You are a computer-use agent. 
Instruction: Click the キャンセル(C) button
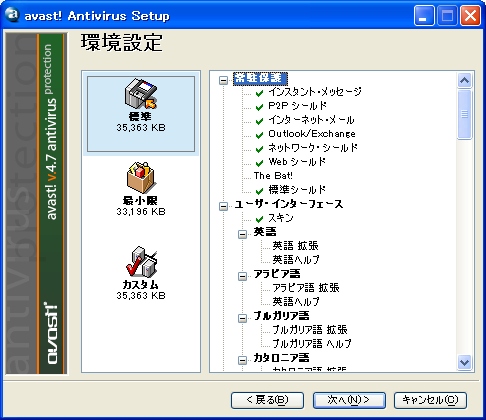pos(430,400)
